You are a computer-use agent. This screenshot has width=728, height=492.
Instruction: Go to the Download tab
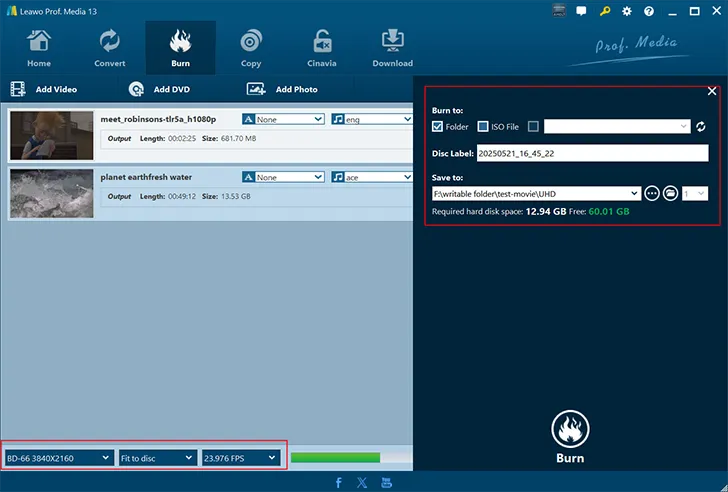click(x=392, y=48)
